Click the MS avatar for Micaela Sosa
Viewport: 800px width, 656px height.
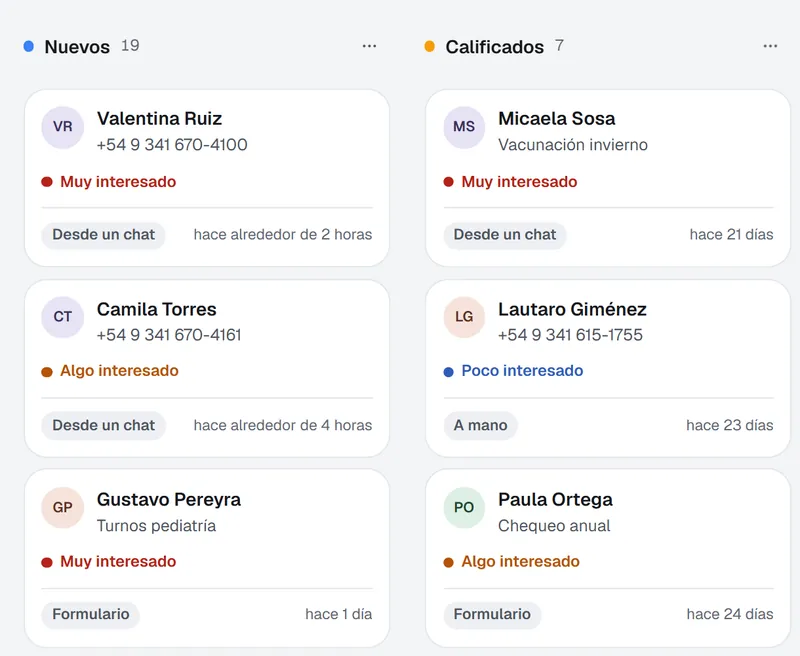tap(464, 127)
